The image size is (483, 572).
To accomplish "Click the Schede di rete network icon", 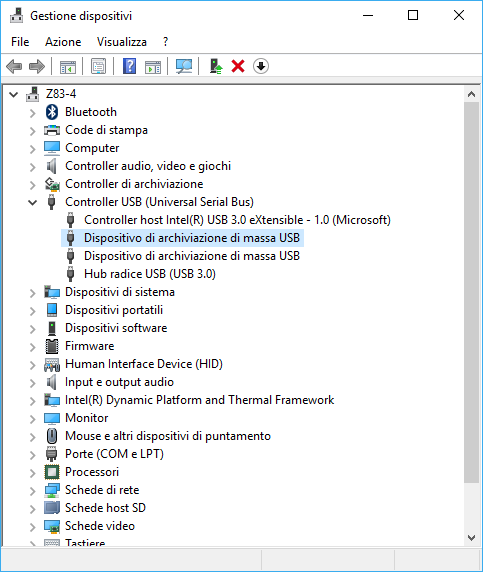I will (x=52, y=490).
